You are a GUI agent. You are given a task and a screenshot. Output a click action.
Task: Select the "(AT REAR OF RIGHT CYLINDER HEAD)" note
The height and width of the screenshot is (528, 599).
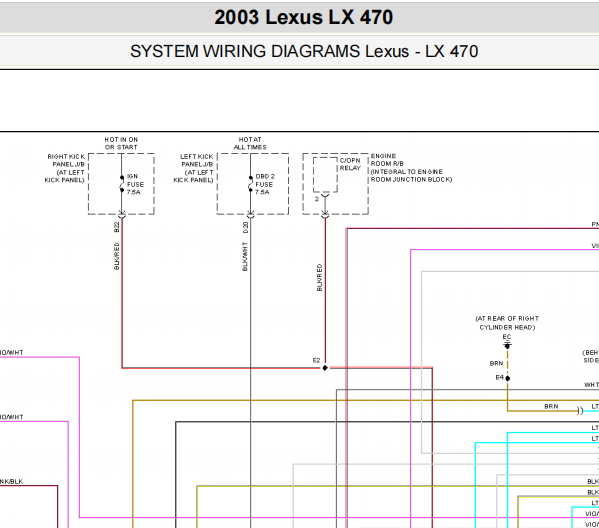click(507, 323)
